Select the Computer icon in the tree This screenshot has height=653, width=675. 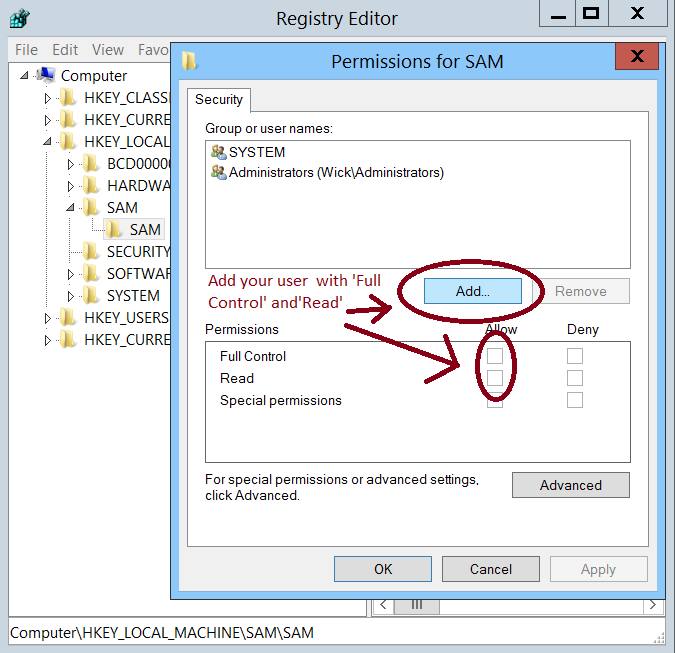pyautogui.click(x=45, y=75)
